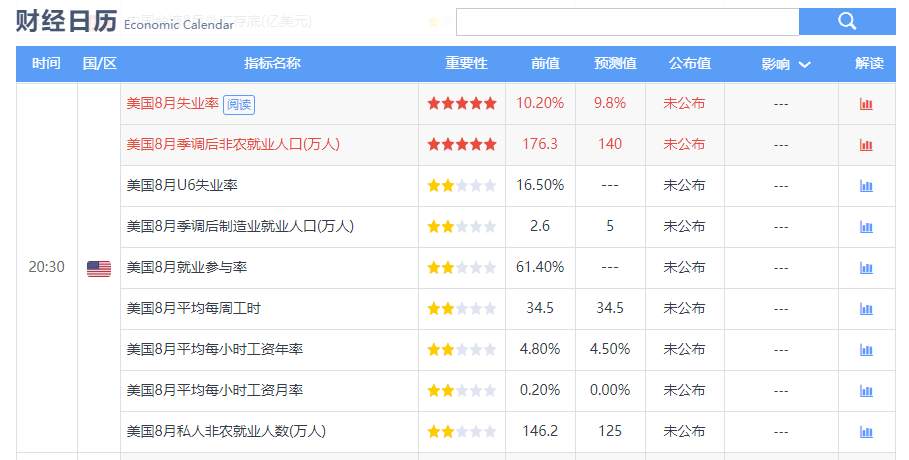This screenshot has height=460, width=909.
Task: Click 未公布 in 美国8月失业率 row
Action: (x=684, y=103)
